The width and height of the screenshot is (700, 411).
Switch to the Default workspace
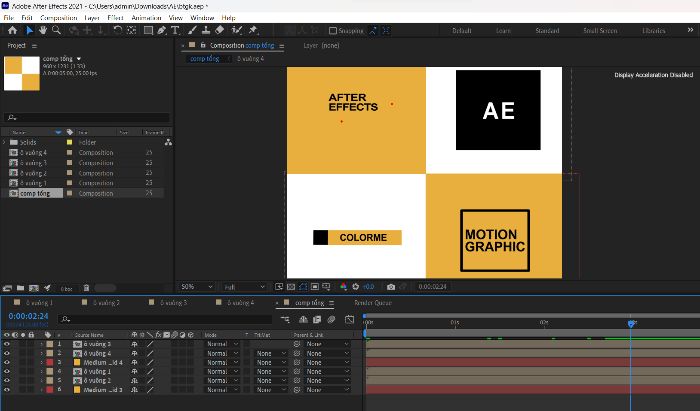[x=462, y=30]
